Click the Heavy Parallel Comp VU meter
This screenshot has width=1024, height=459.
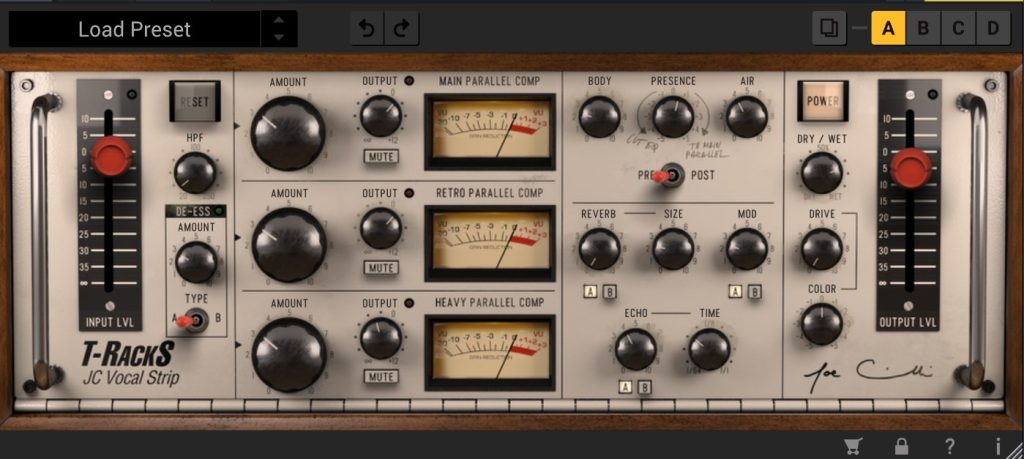[x=489, y=352]
